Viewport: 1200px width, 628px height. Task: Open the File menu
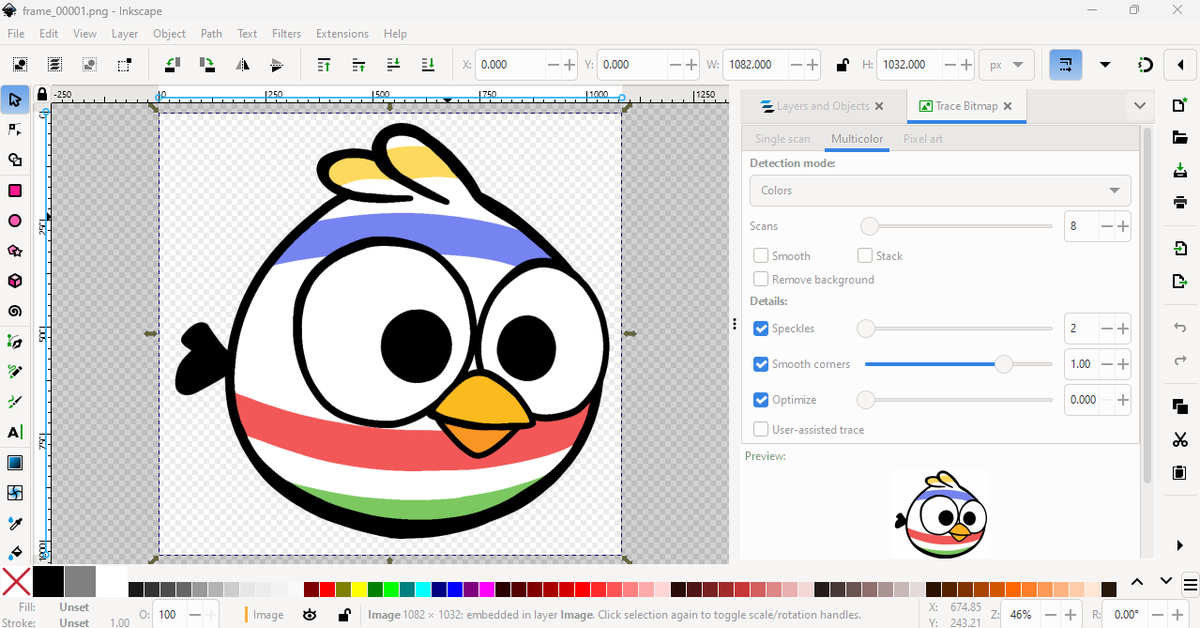tap(16, 33)
